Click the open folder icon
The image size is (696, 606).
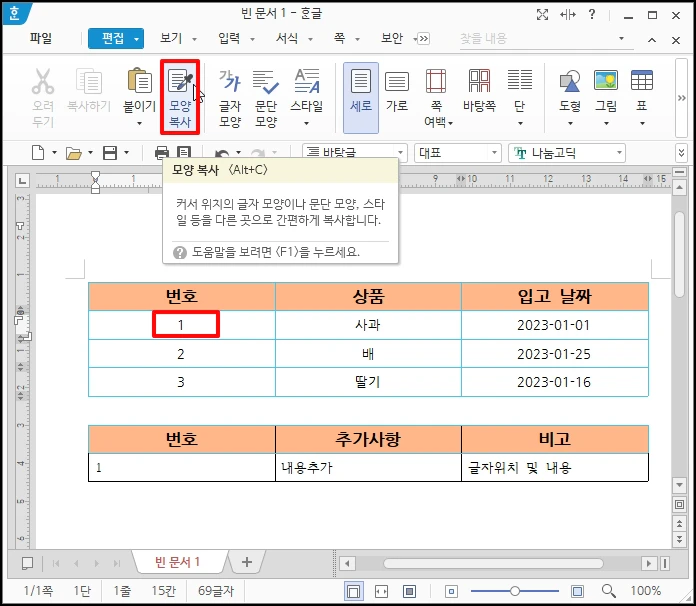(74, 153)
